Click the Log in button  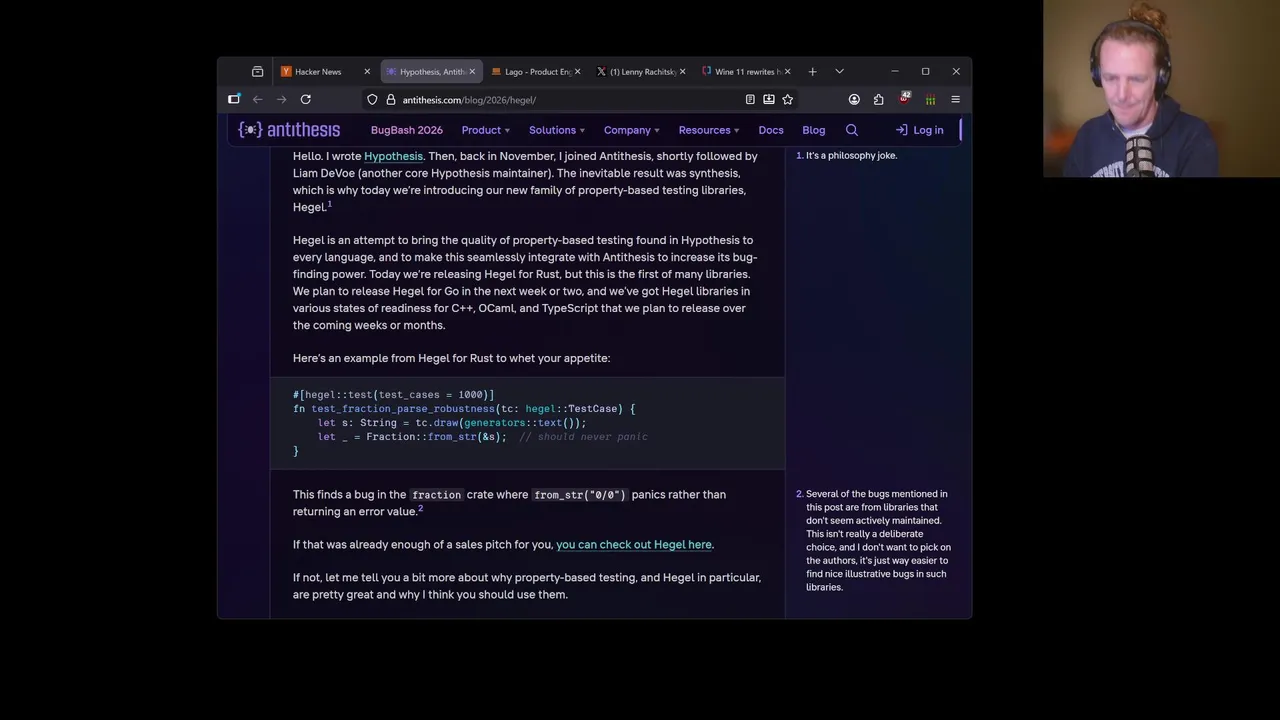click(919, 130)
